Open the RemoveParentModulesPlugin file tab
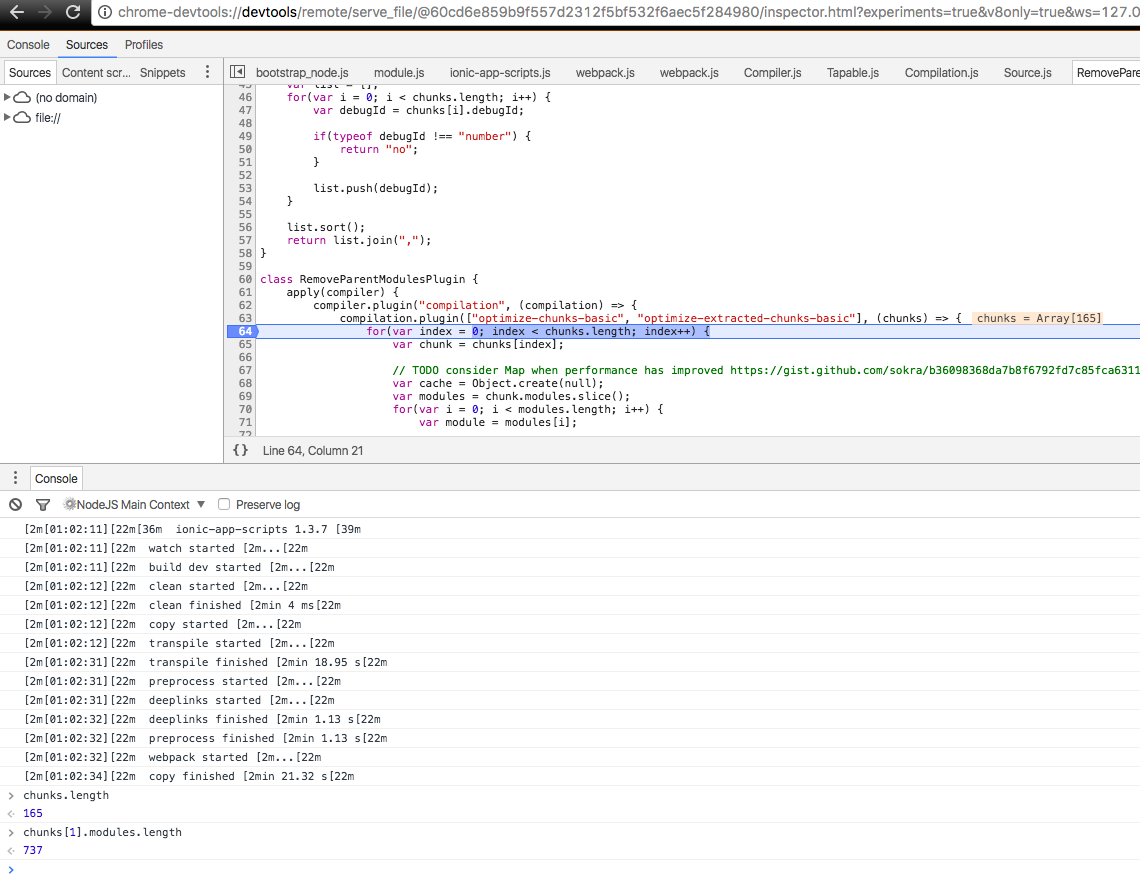1140x895 pixels. 1106,73
